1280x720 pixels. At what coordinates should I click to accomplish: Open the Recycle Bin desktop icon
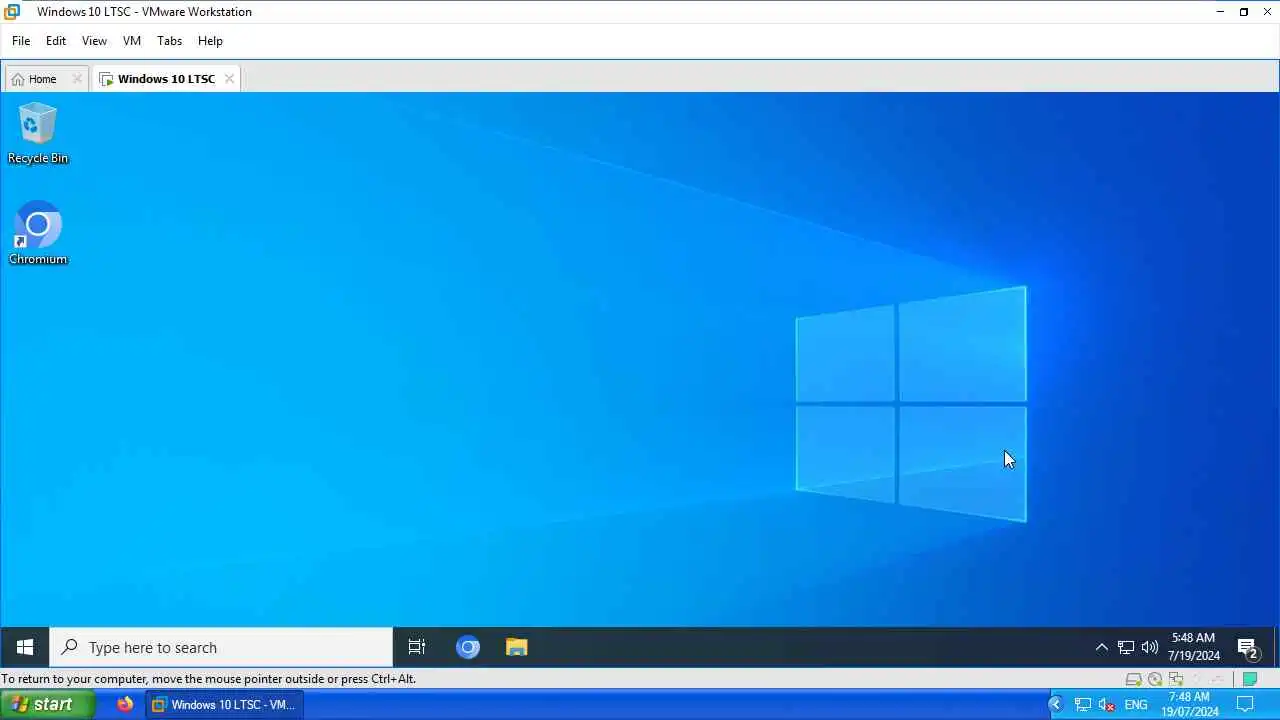point(38,133)
